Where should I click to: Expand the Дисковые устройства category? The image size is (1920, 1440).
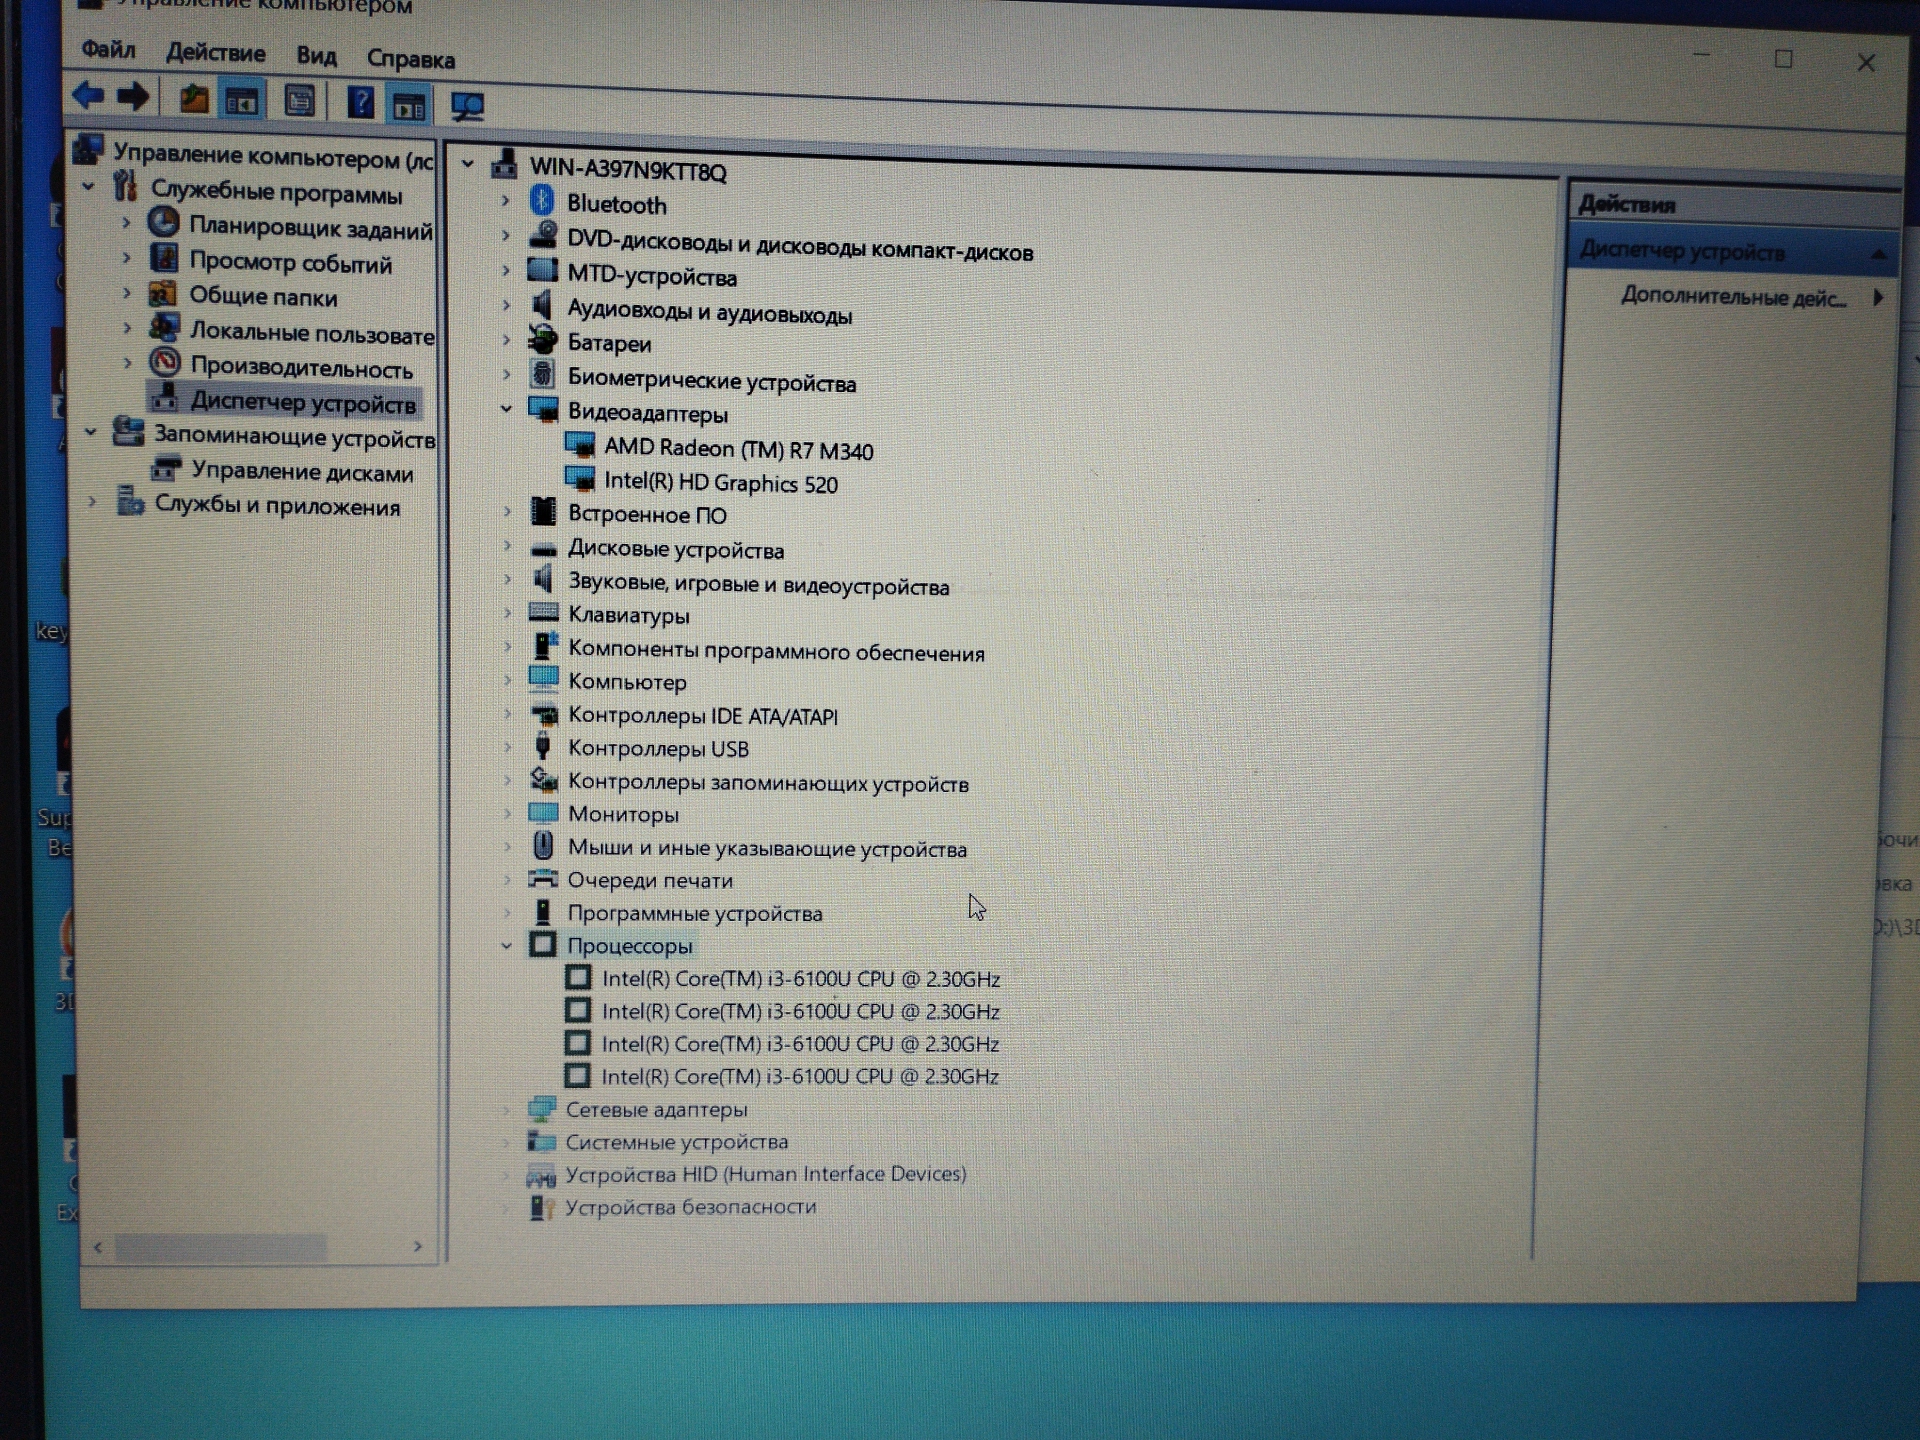507,546
